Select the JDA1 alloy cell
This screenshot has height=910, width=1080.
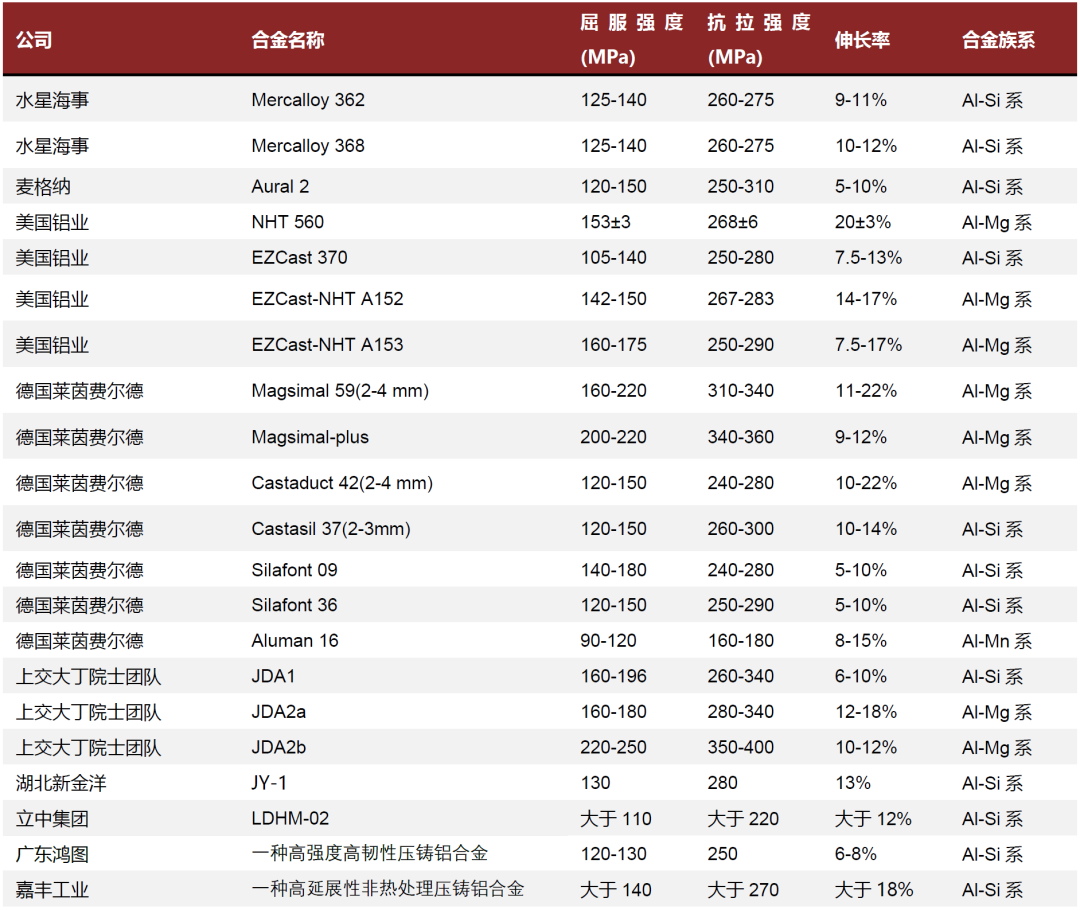[x=273, y=676]
